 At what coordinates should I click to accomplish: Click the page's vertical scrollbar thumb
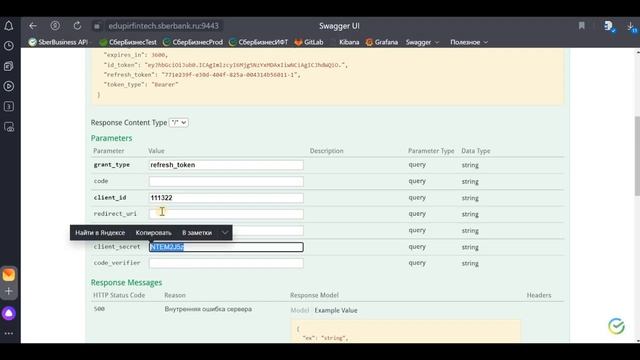pyautogui.click(x=637, y=156)
